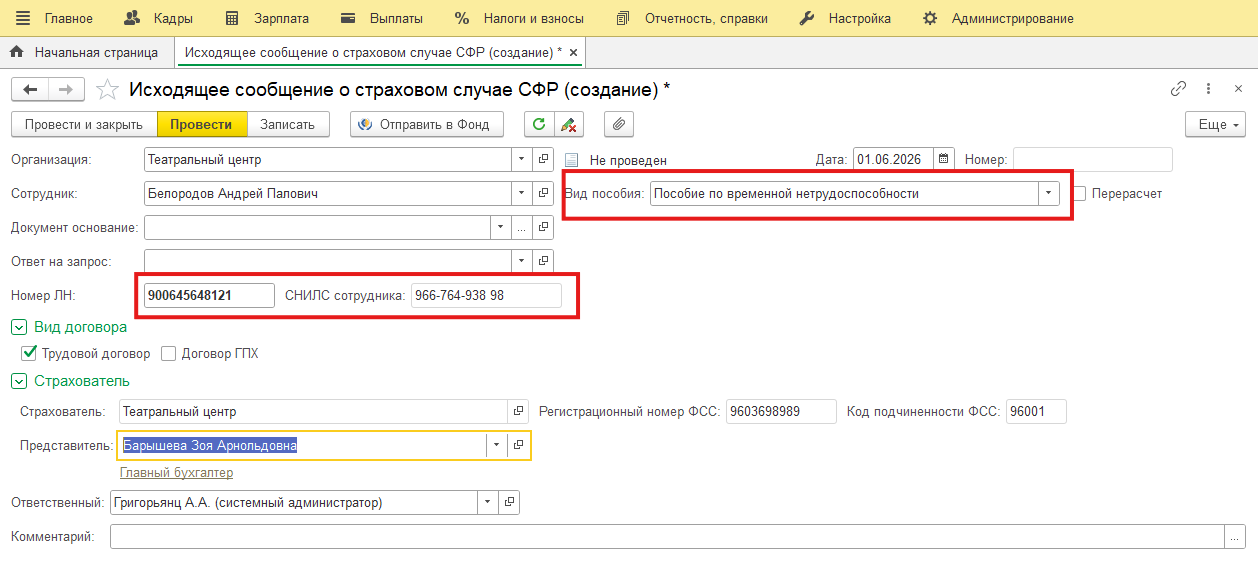
Task: Uncheck the Трудовой договор checkbox
Action: (x=29, y=353)
